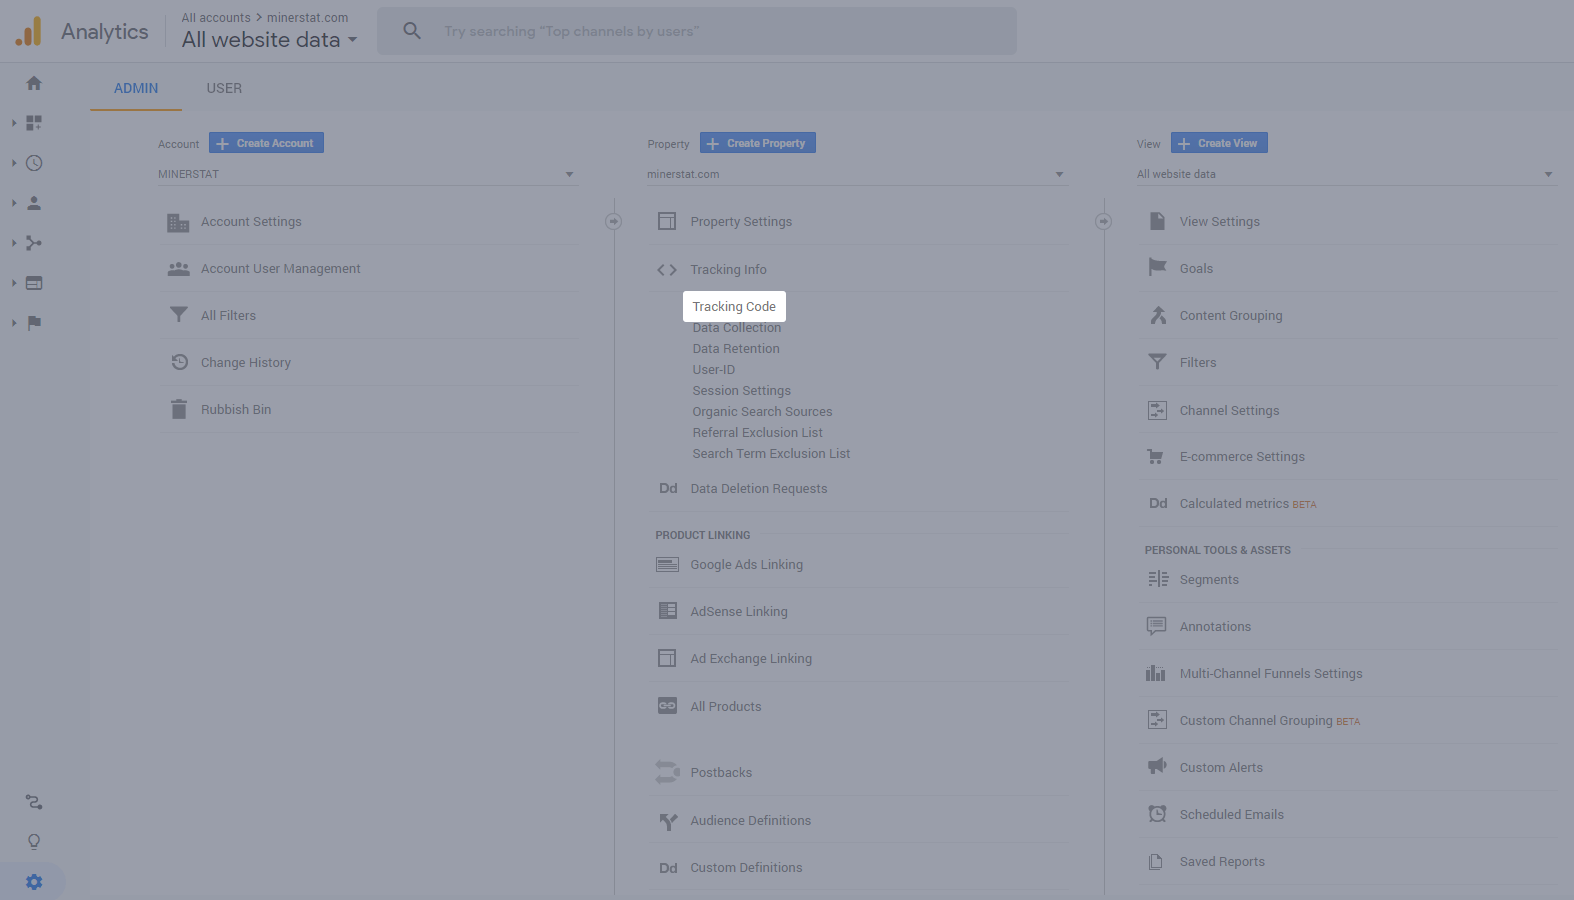
Task: Open Acquisition arrows icon in sidebar
Action: tap(34, 243)
